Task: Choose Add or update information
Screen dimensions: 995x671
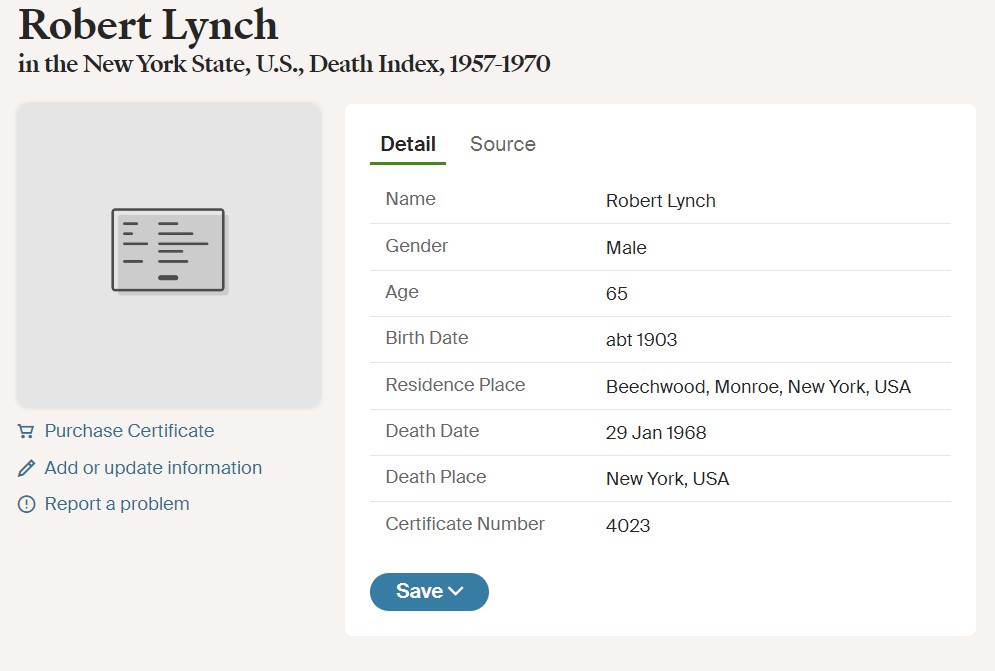Action: point(153,468)
